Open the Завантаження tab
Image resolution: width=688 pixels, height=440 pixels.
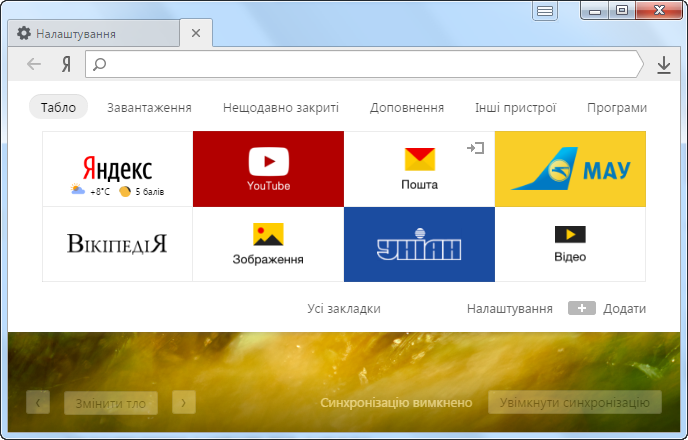click(149, 107)
